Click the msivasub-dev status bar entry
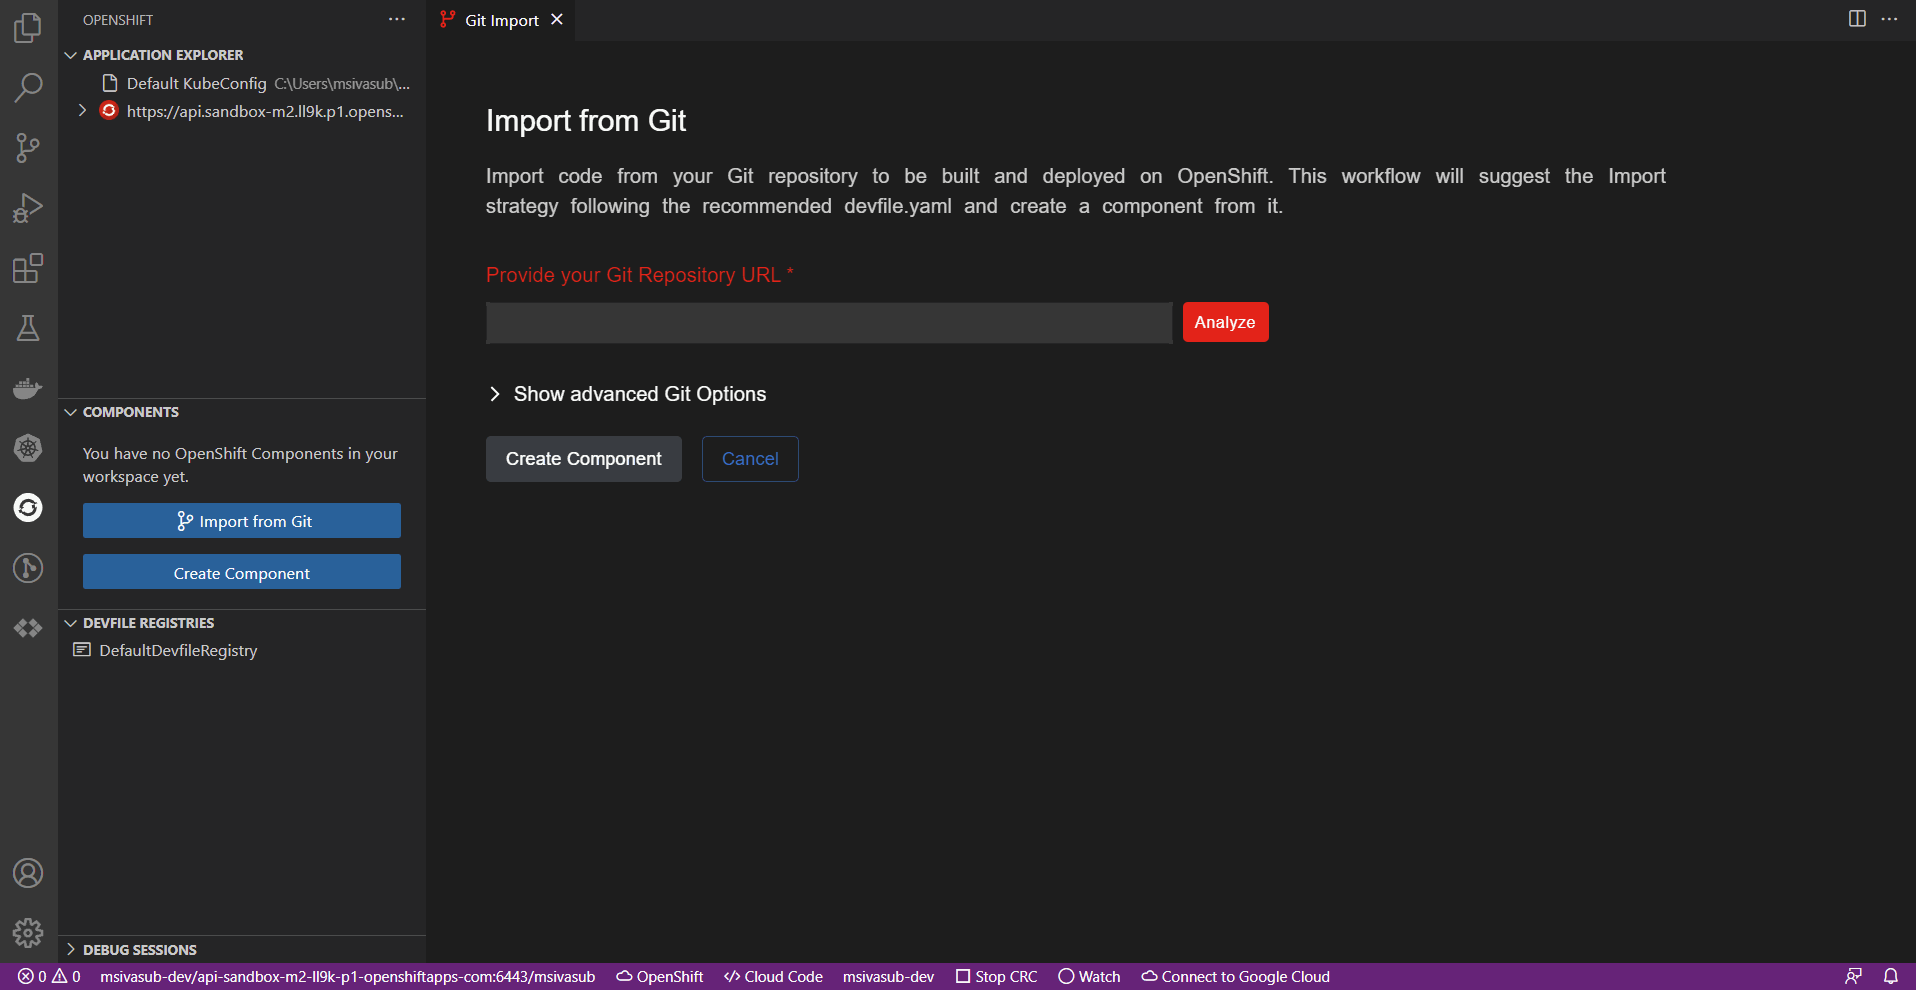 [x=888, y=976]
